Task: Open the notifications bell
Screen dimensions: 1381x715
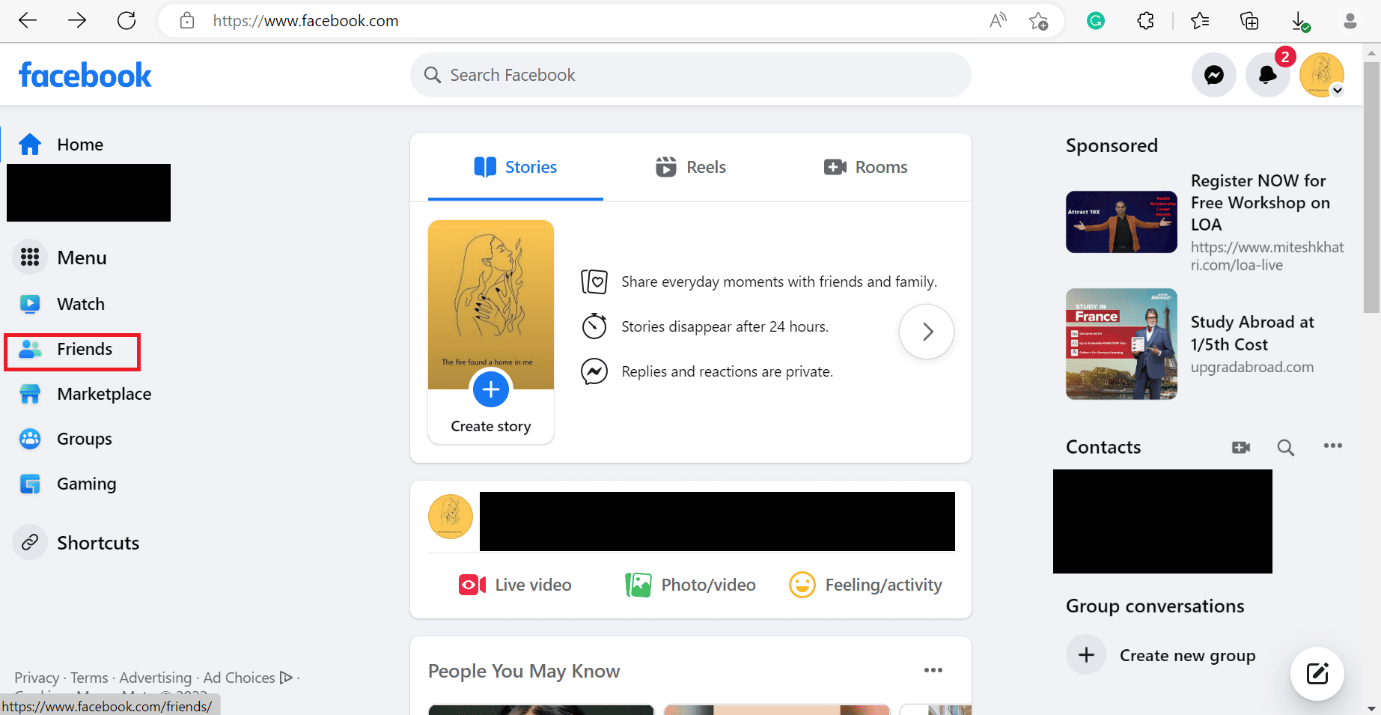Action: (x=1267, y=75)
